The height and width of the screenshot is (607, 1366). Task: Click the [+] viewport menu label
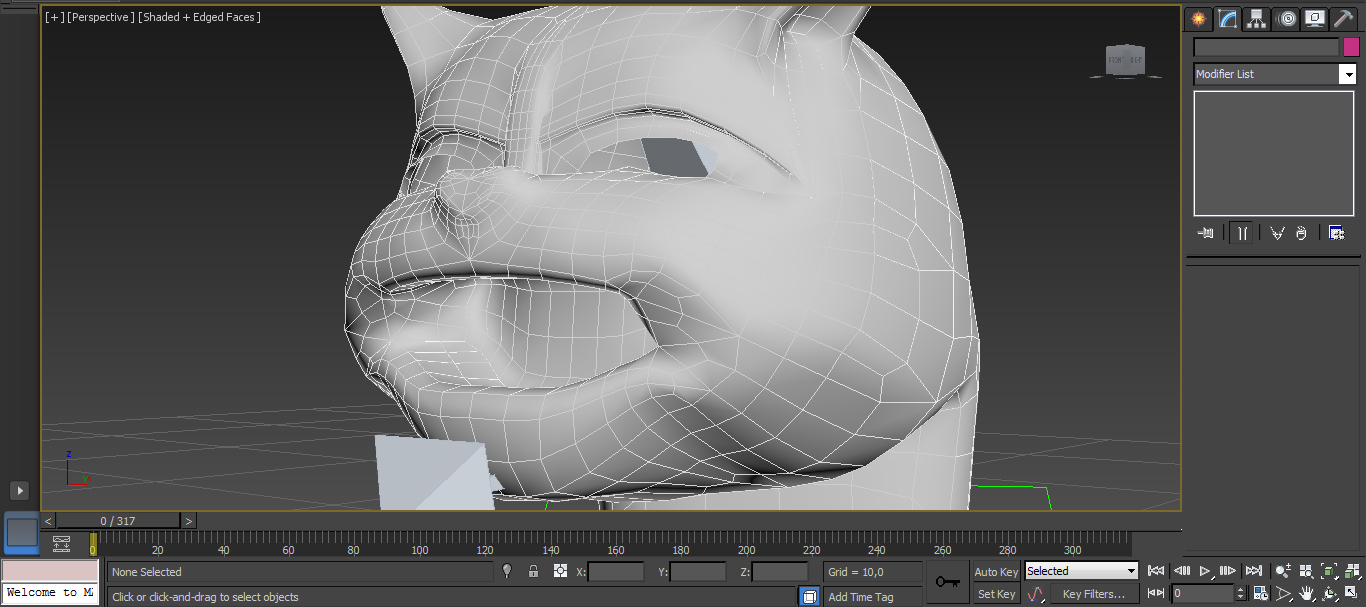pos(54,17)
